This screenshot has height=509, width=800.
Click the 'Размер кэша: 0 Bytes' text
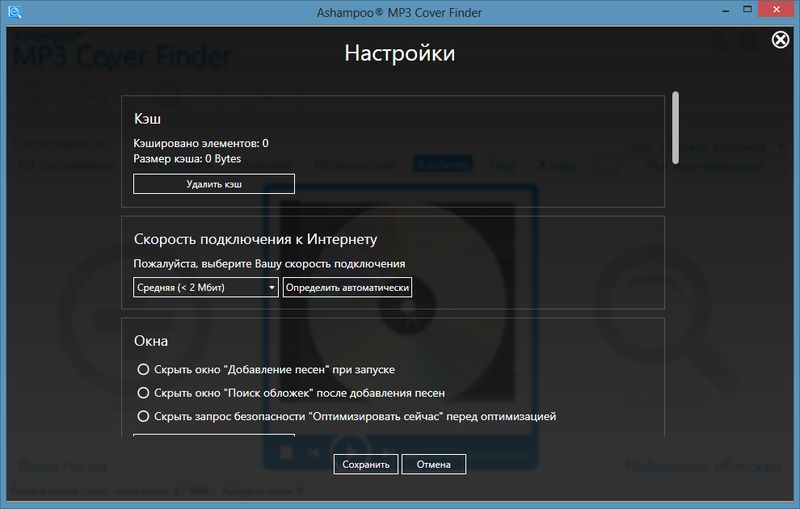187,159
